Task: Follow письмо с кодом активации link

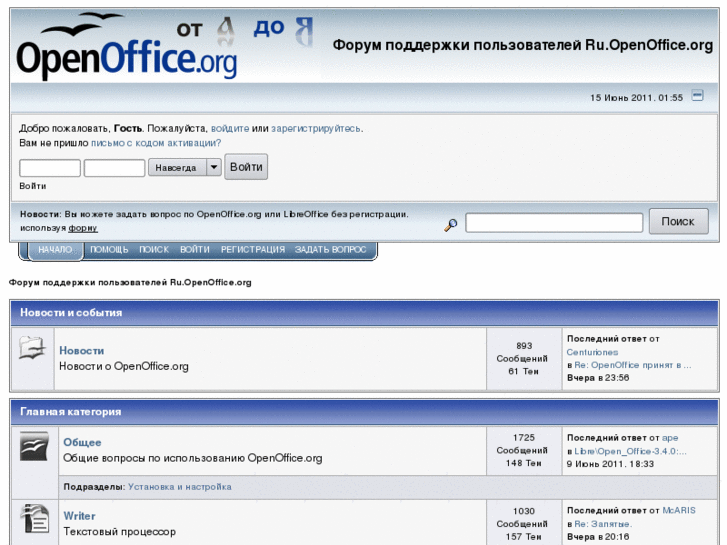Action: tap(156, 143)
